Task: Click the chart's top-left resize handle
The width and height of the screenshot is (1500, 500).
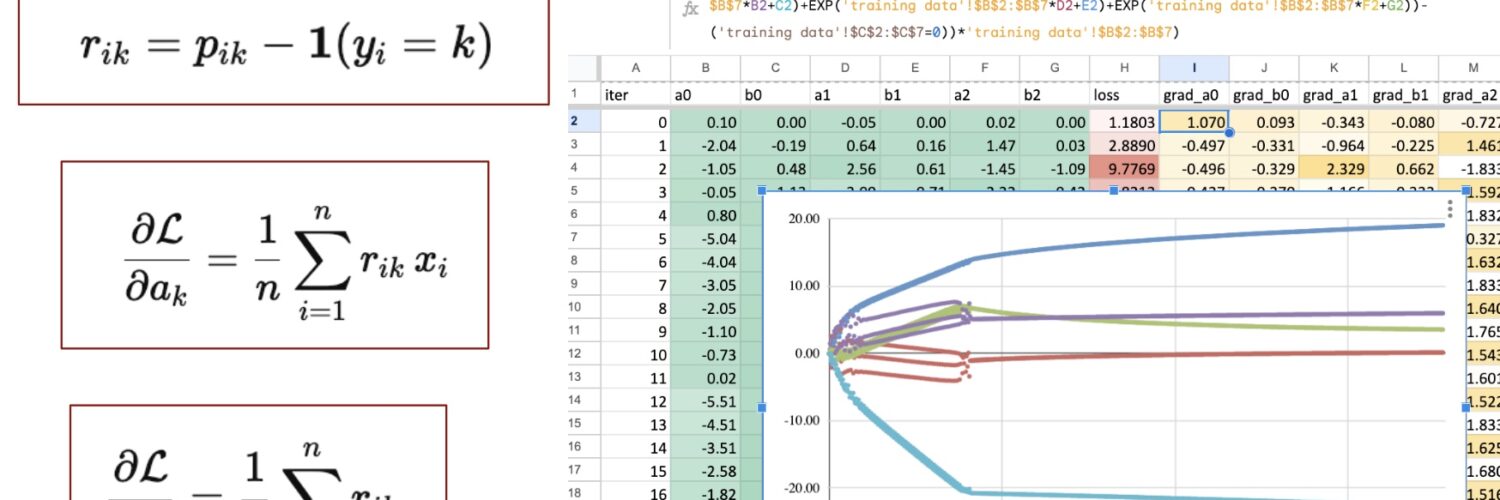Action: (x=763, y=190)
